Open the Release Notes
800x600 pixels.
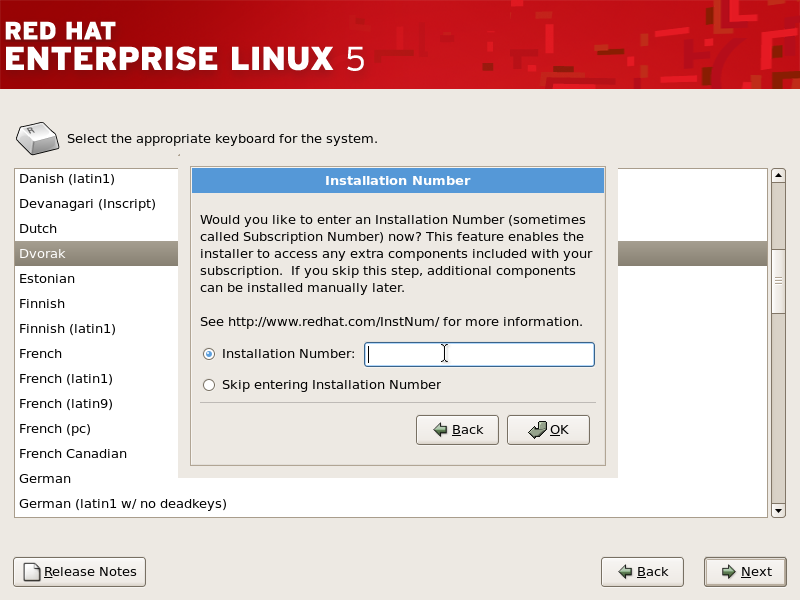click(x=80, y=572)
